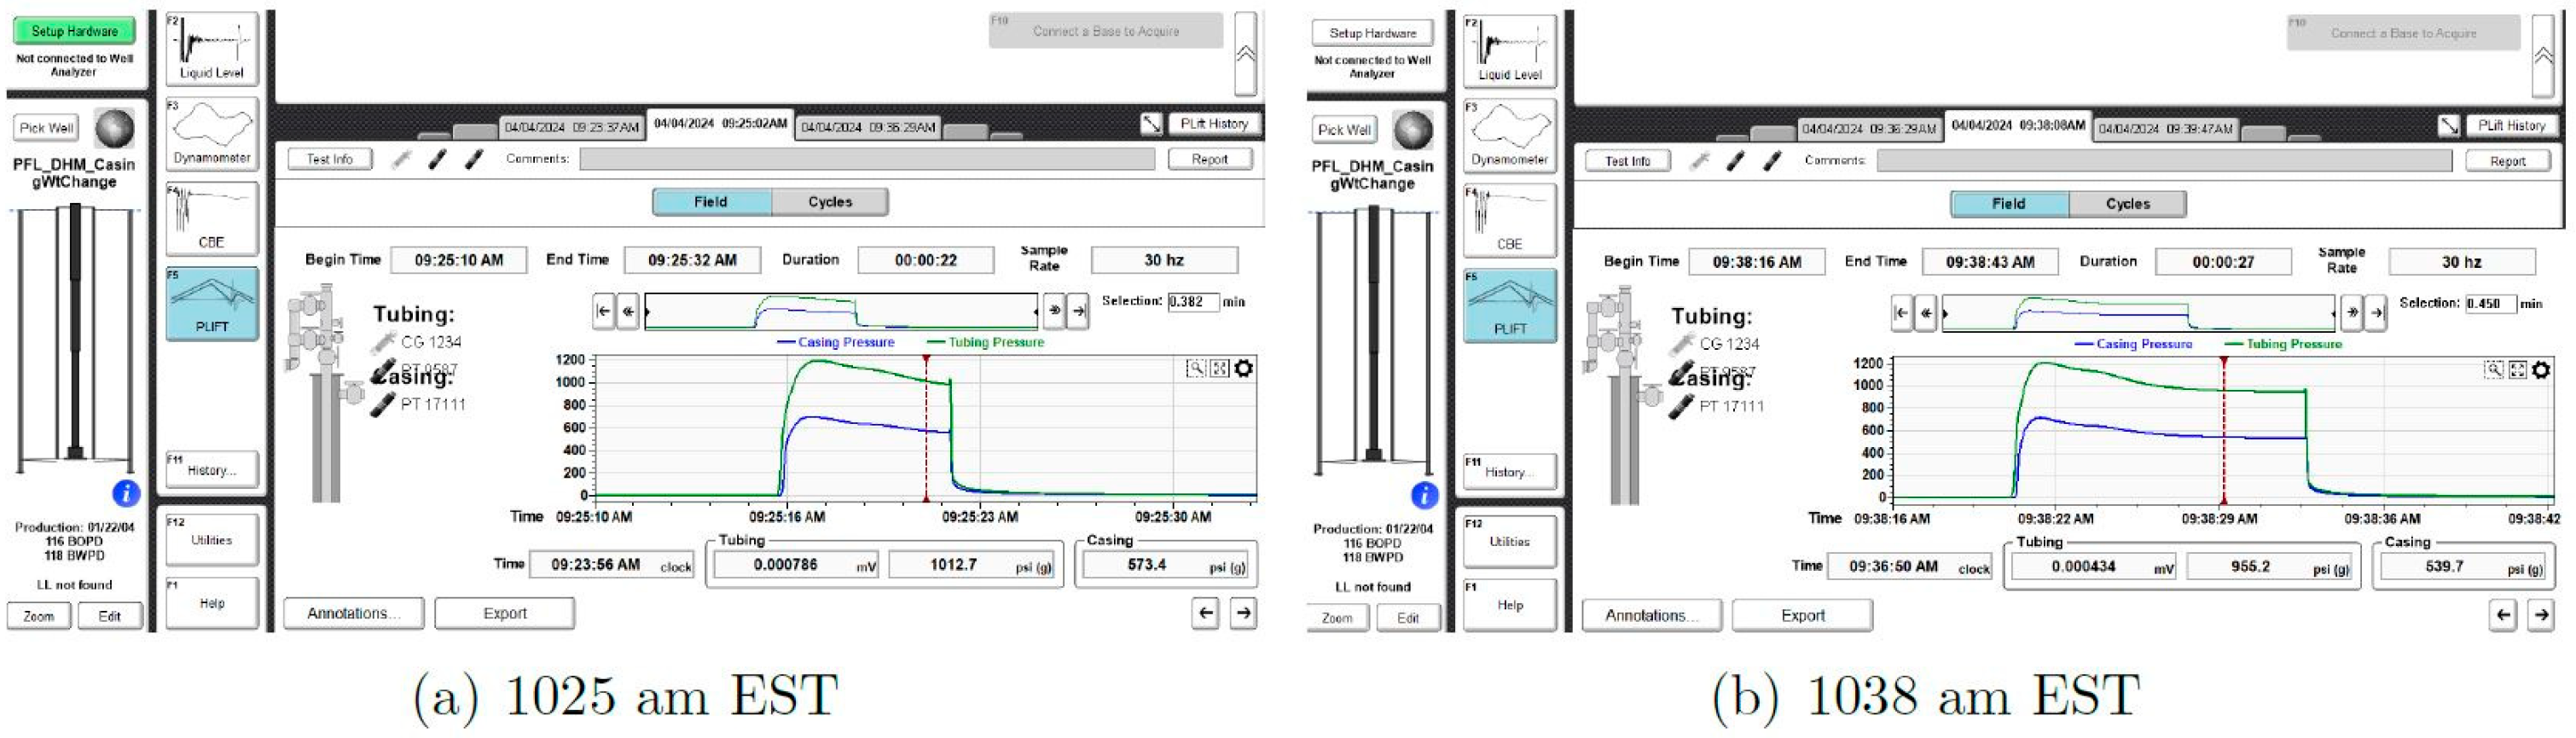Select 09:25:02AM test tab in (a)
This screenshot has height=738, width=2576.
point(720,124)
